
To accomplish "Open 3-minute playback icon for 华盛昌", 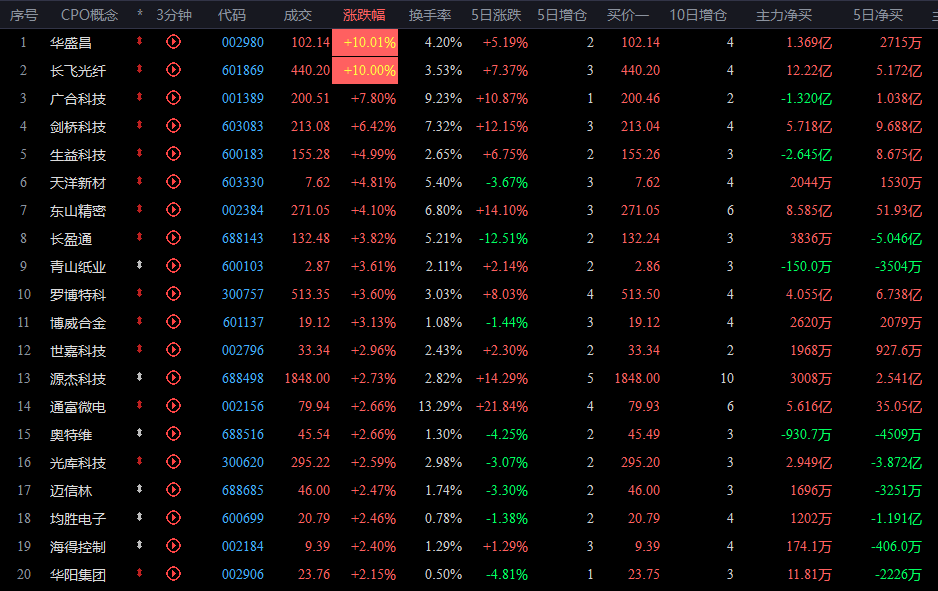I will click(173, 42).
